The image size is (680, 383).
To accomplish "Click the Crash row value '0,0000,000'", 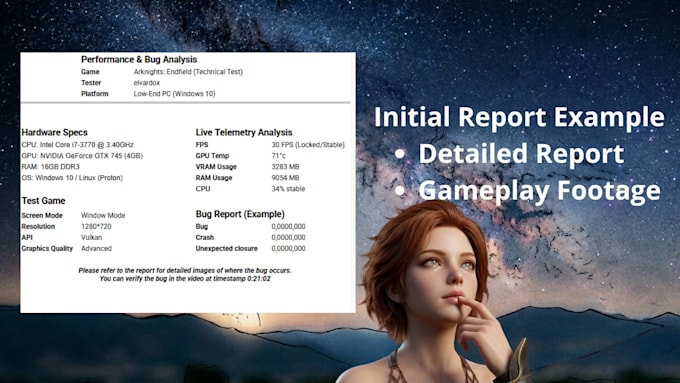I will coord(288,237).
